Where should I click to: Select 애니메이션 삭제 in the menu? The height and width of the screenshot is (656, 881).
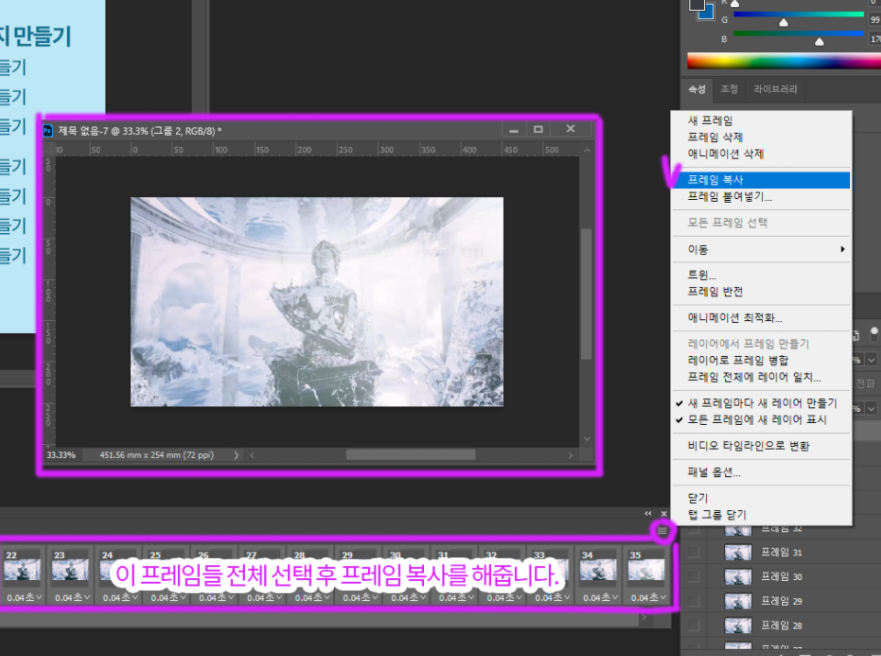click(726, 153)
